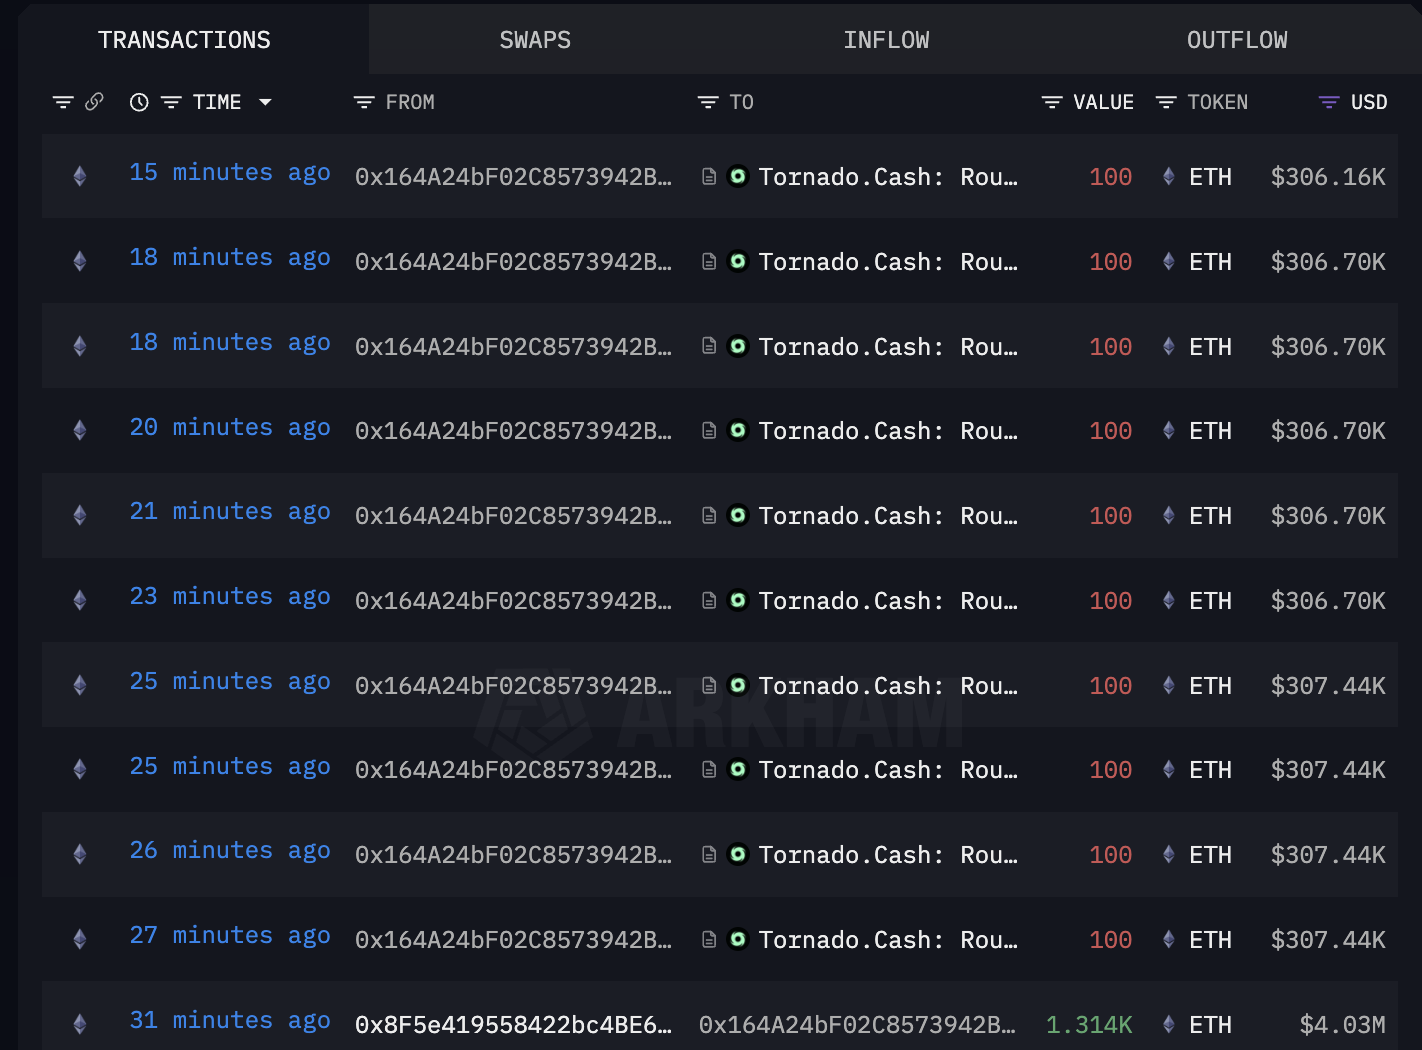Open the '23 minutes ago' transaction link
Image resolution: width=1422 pixels, height=1050 pixels.
coord(230,597)
